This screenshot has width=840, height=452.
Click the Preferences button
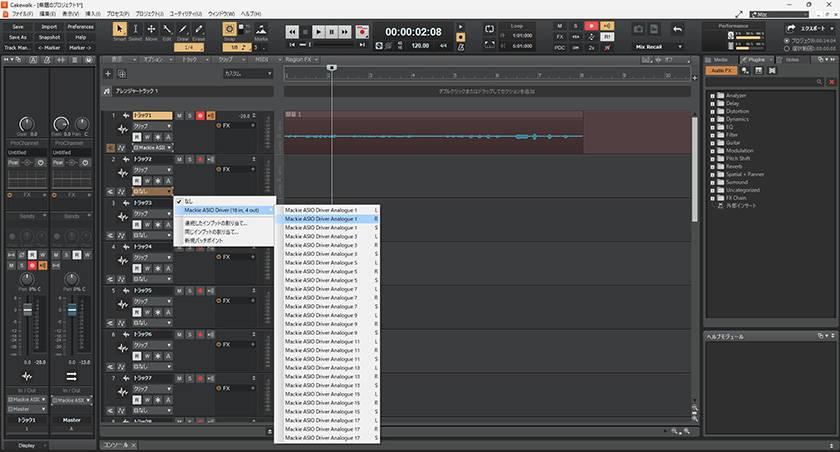point(81,26)
